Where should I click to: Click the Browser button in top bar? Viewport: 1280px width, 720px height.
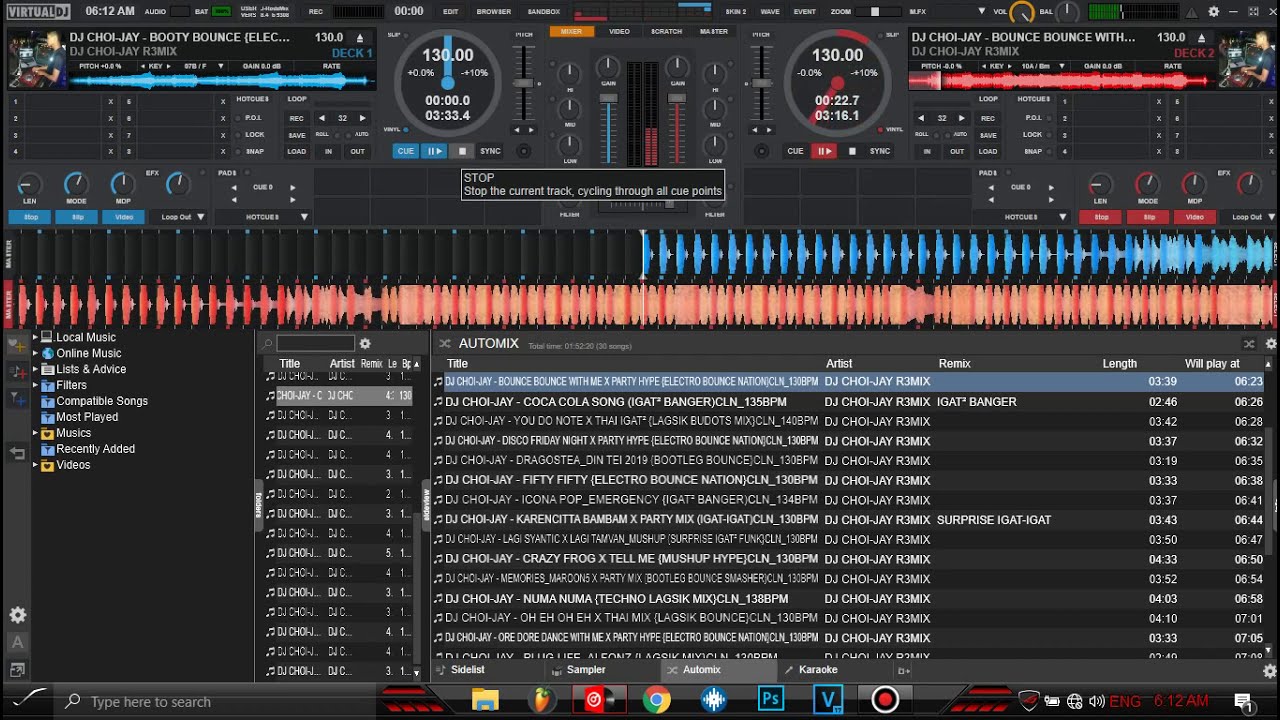coord(494,12)
